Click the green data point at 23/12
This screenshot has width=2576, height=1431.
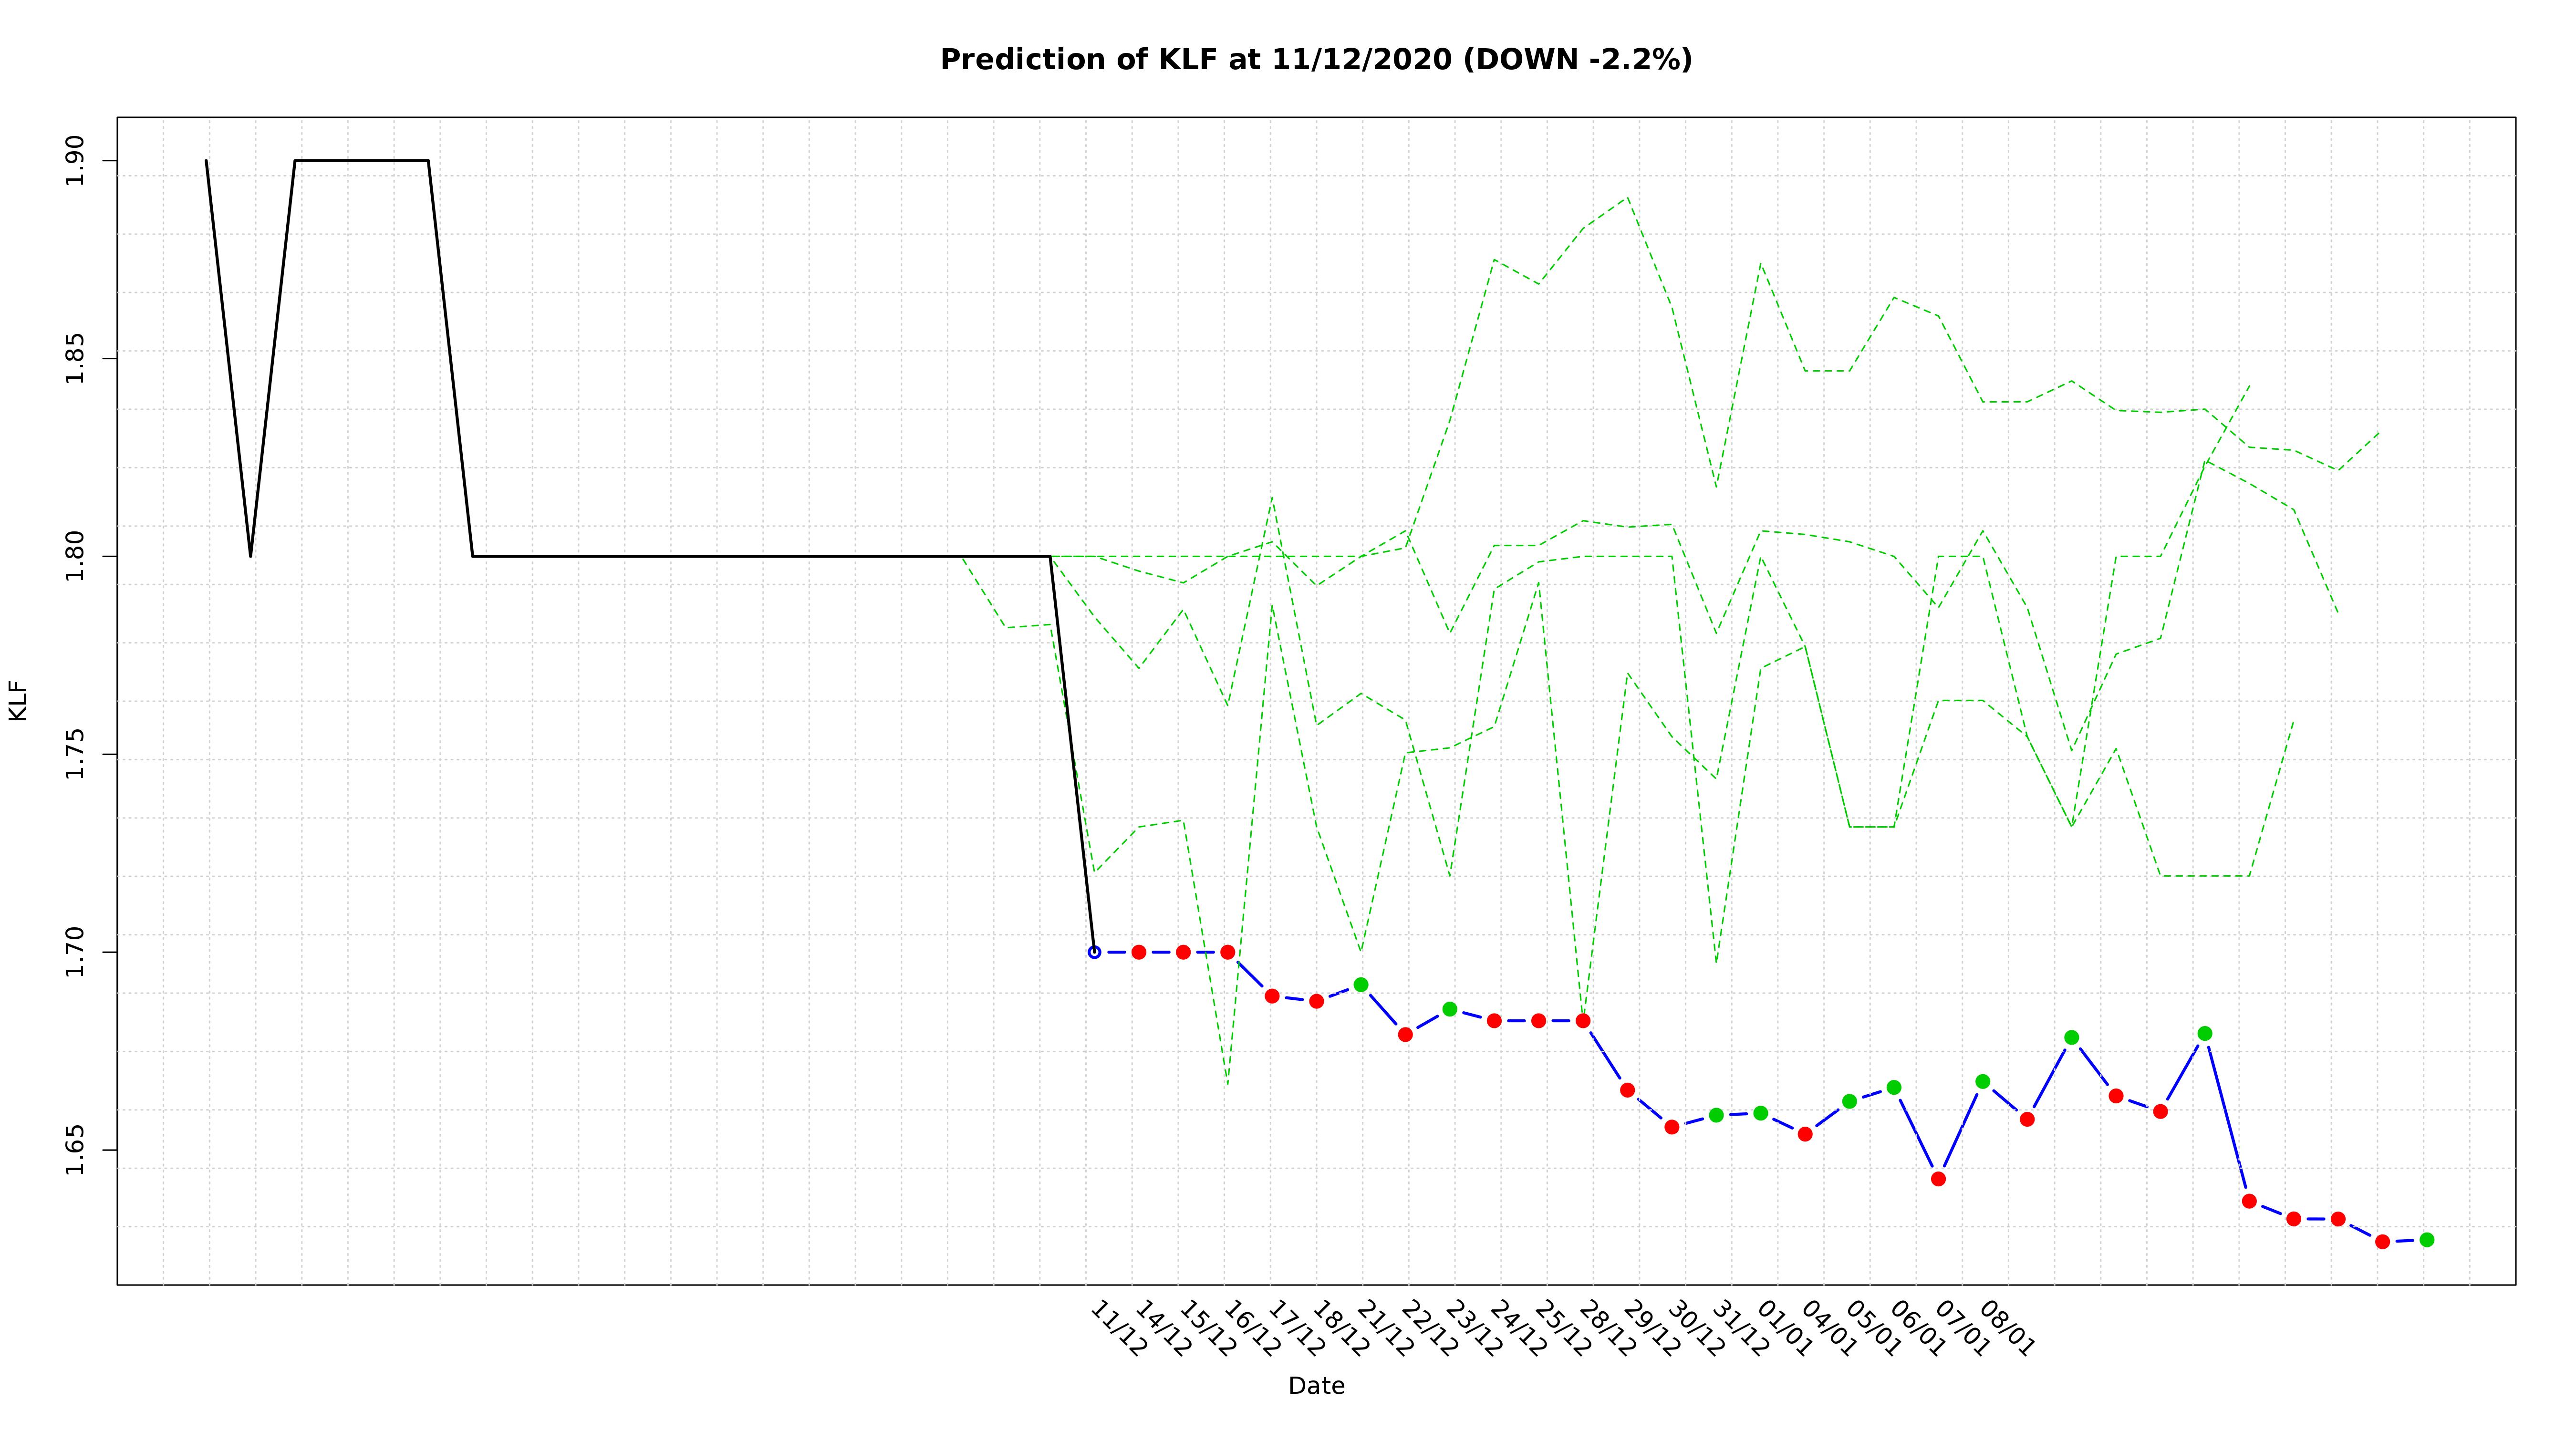pos(1450,1009)
